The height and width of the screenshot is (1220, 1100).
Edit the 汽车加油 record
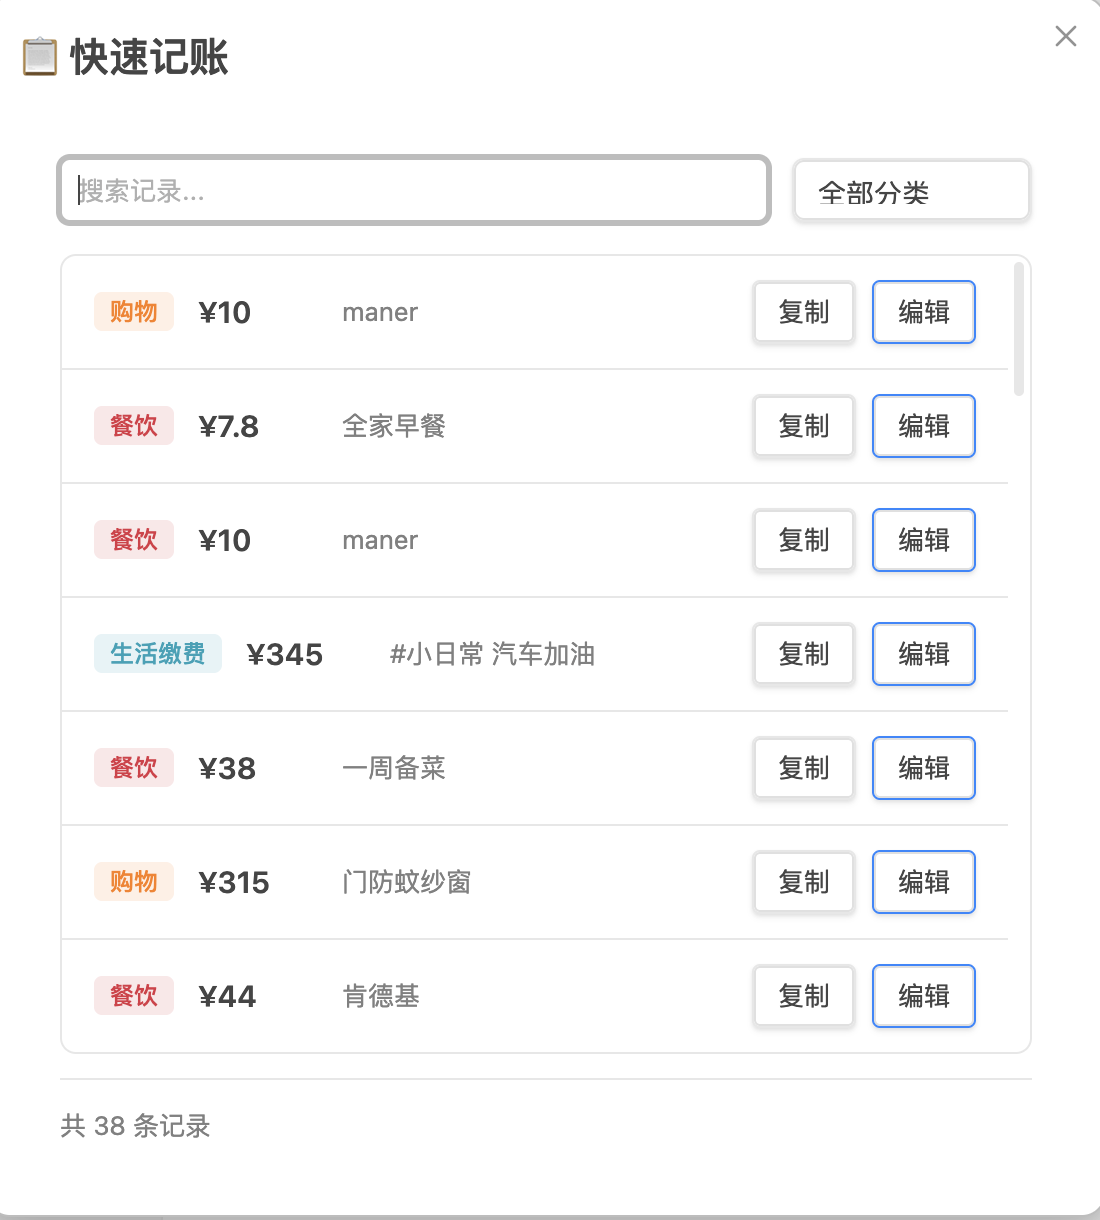tap(923, 654)
